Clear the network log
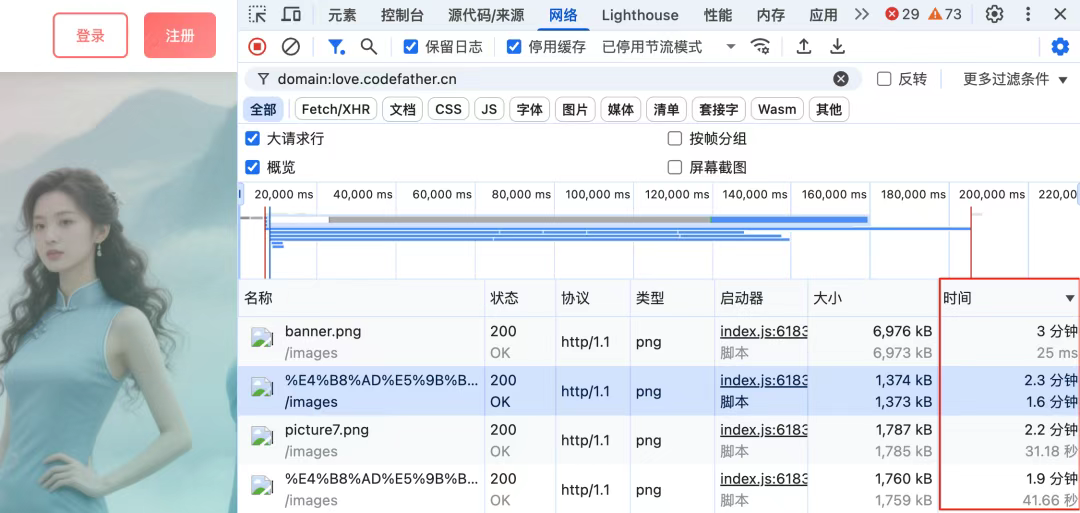Screen dimensions: 1080x513 click(291, 47)
